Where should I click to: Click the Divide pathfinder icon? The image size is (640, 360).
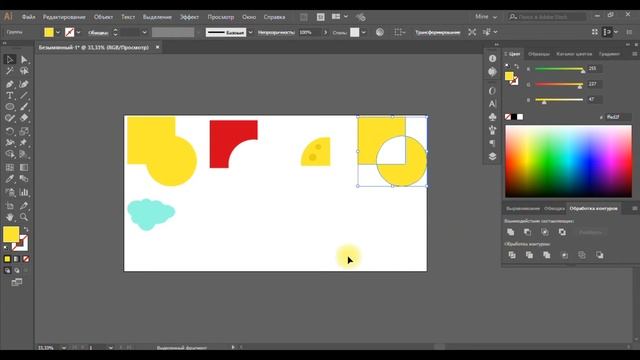point(512,255)
